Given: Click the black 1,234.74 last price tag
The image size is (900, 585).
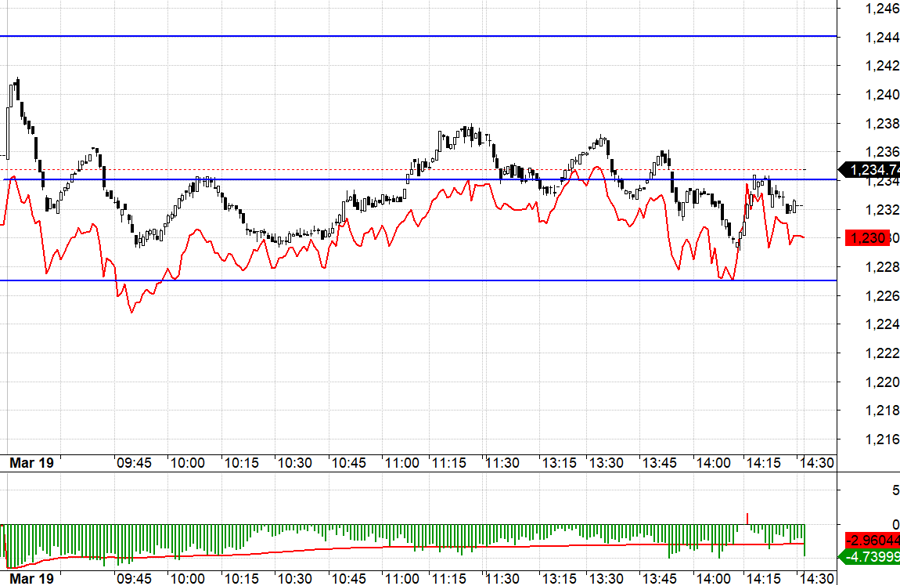Looking at the screenshot, I should (869, 170).
